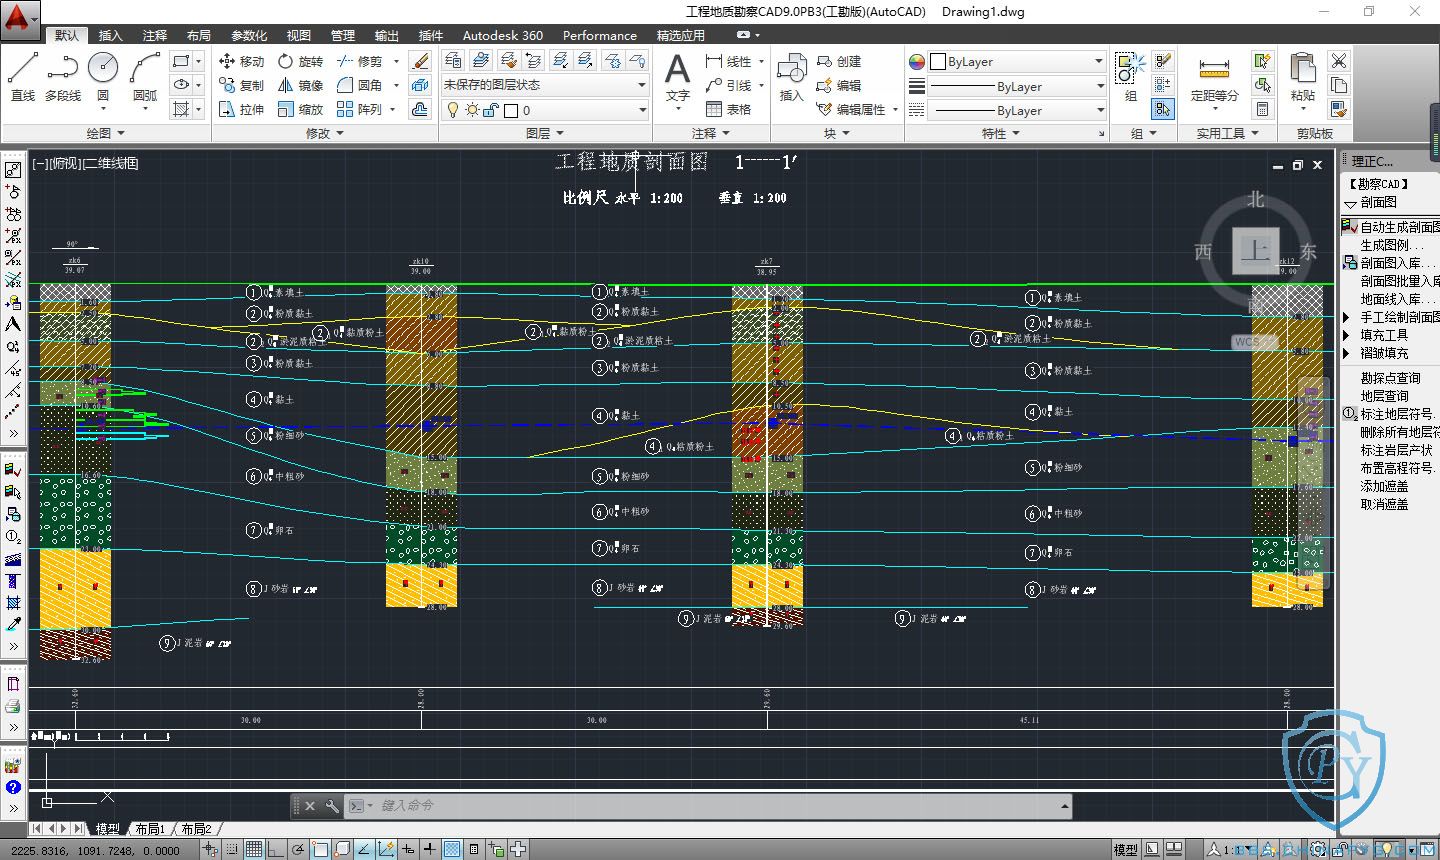Click the calculator icon in 实用工具 panel

(x=1263, y=109)
